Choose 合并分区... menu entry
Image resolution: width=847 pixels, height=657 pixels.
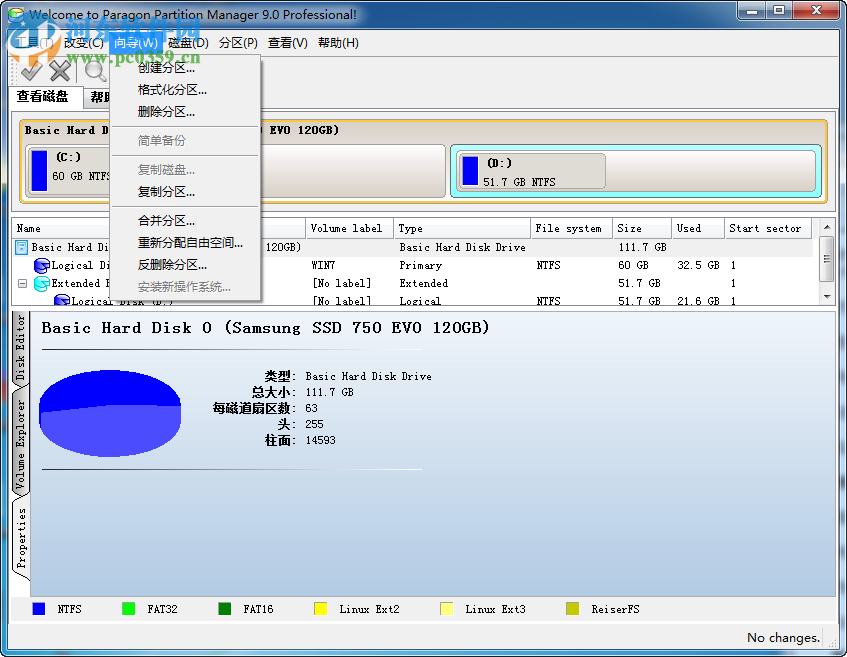coord(185,220)
